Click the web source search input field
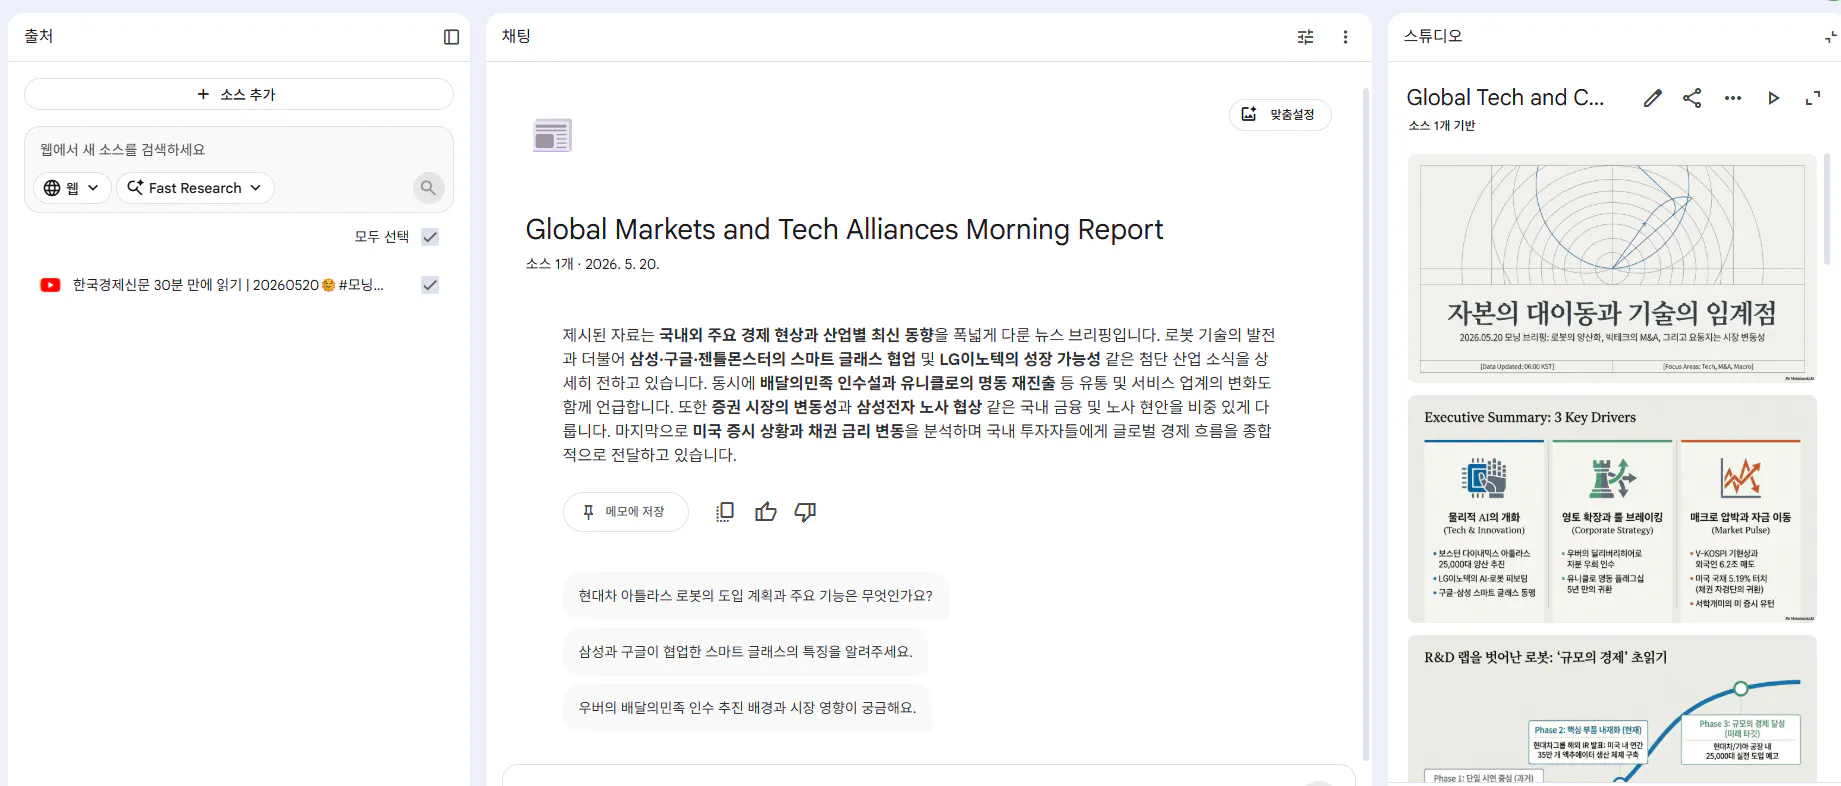This screenshot has width=1841, height=786. point(238,150)
